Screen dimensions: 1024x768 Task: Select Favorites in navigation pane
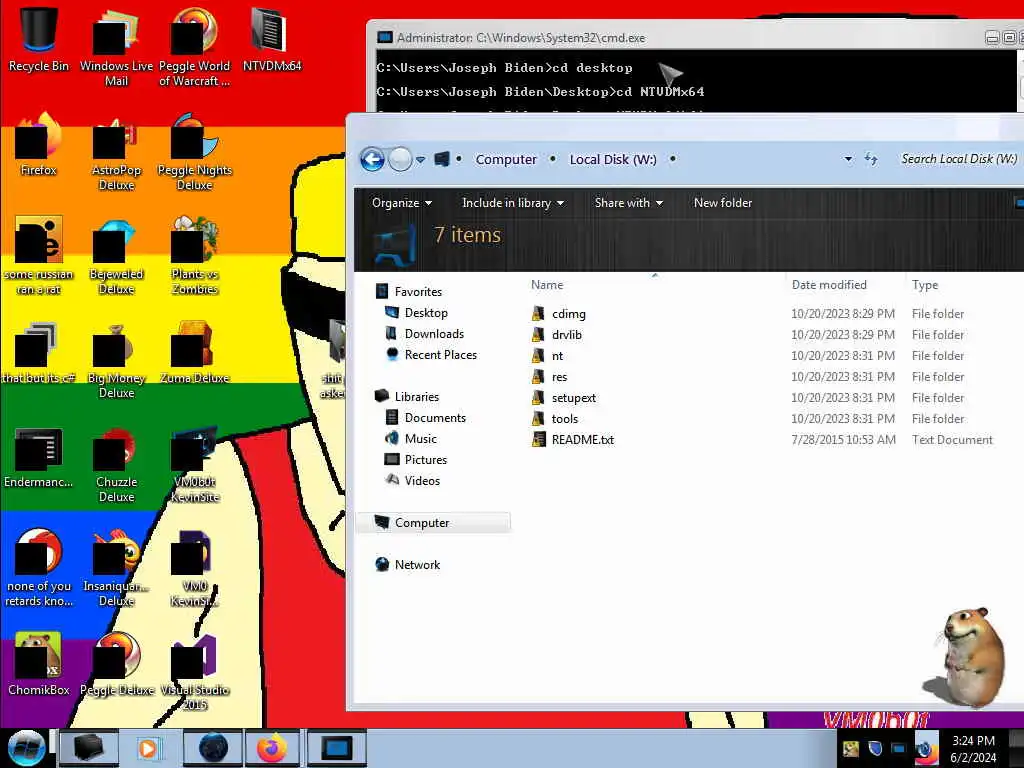[409, 291]
